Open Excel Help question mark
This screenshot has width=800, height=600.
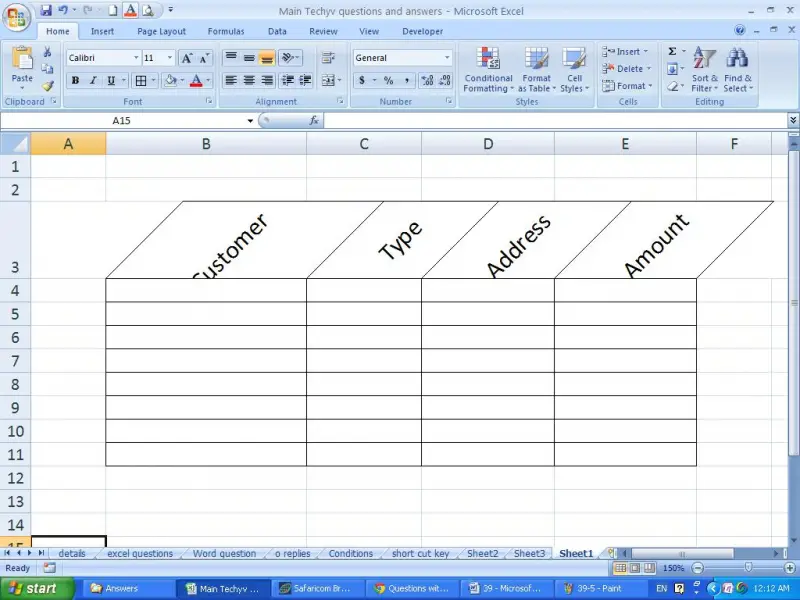[x=740, y=30]
